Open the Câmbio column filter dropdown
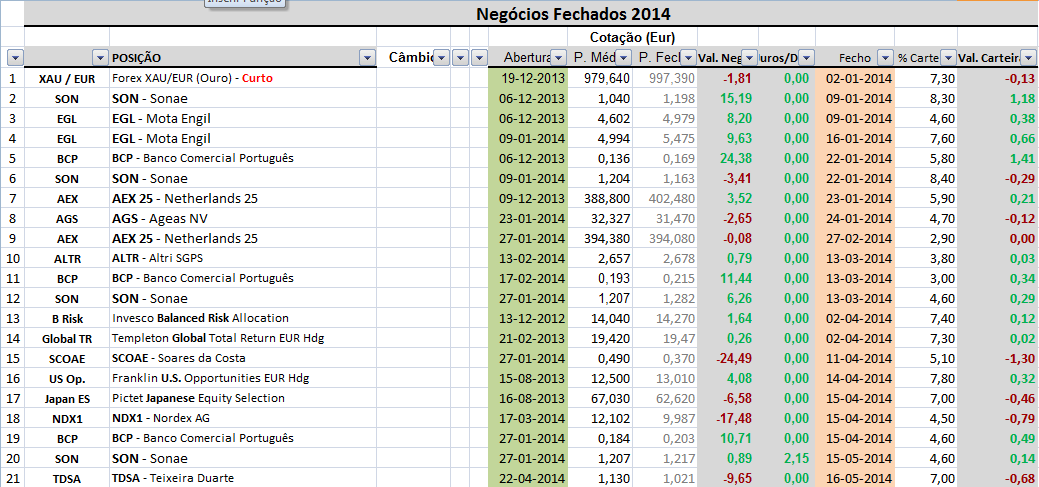1039x487 pixels. (x=443, y=58)
